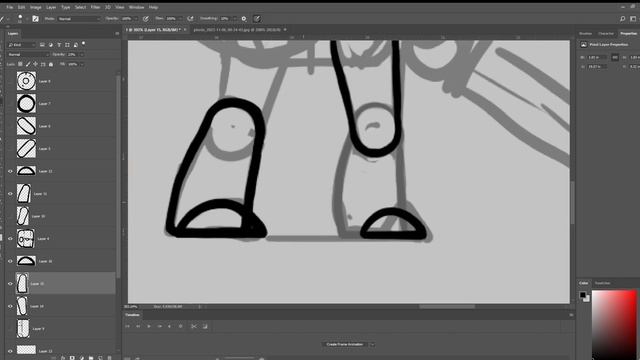The width and height of the screenshot is (640, 360).
Task: Lock transparent pixels icon
Action: coord(20,64)
